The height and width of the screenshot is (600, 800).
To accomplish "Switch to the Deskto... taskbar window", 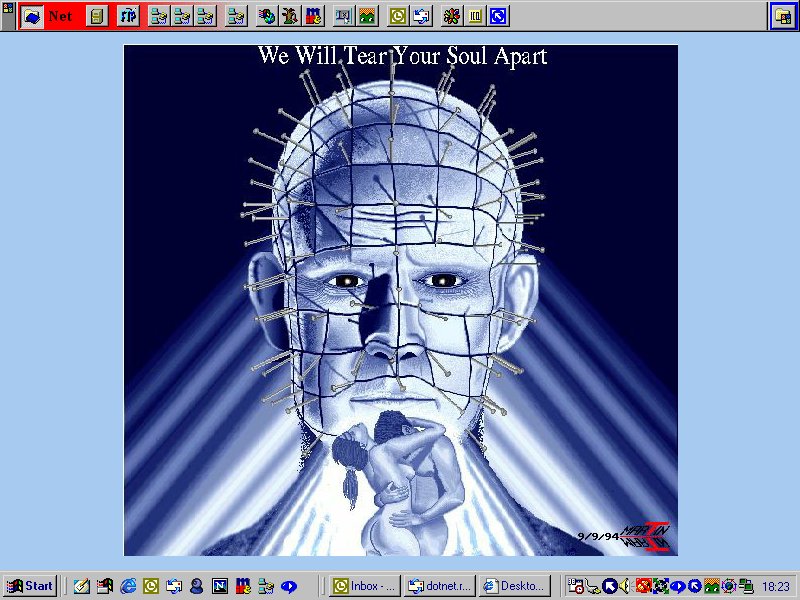I will [514, 586].
